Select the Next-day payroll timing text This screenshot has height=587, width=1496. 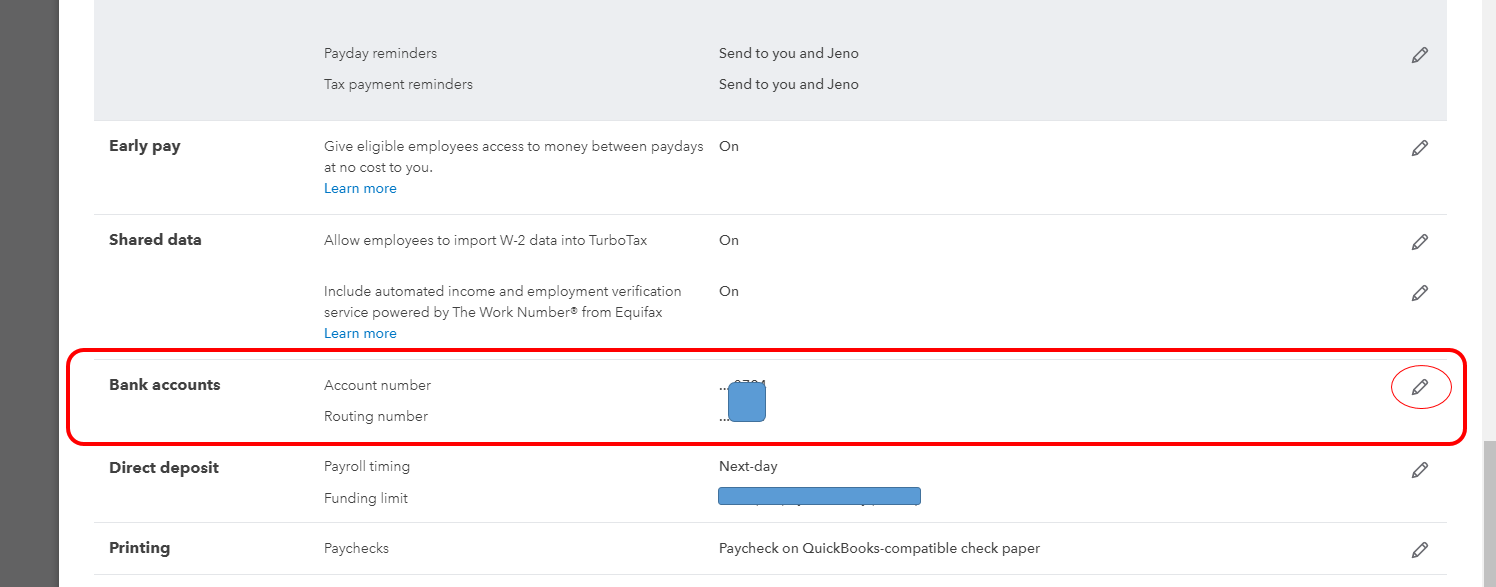tap(748, 466)
